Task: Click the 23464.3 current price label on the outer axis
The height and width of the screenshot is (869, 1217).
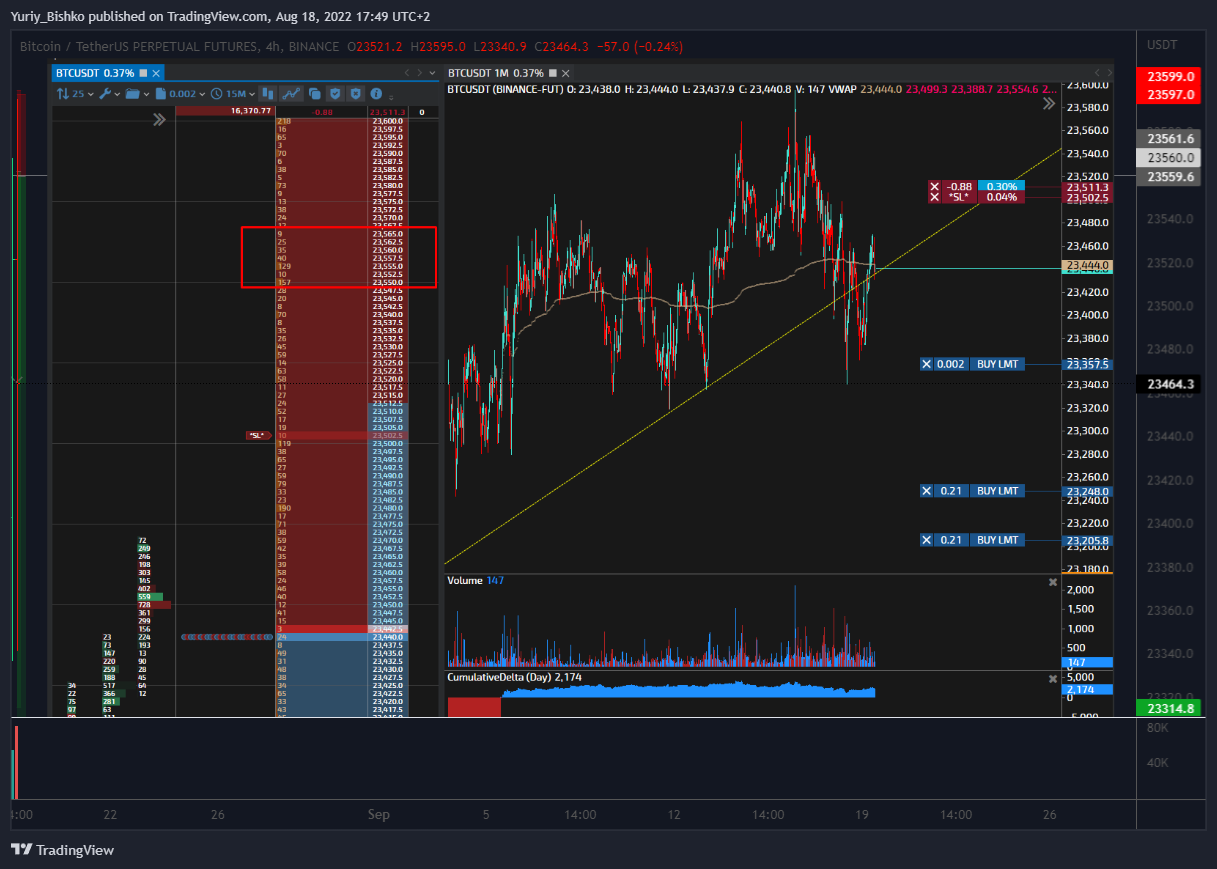Action: pyautogui.click(x=1168, y=384)
